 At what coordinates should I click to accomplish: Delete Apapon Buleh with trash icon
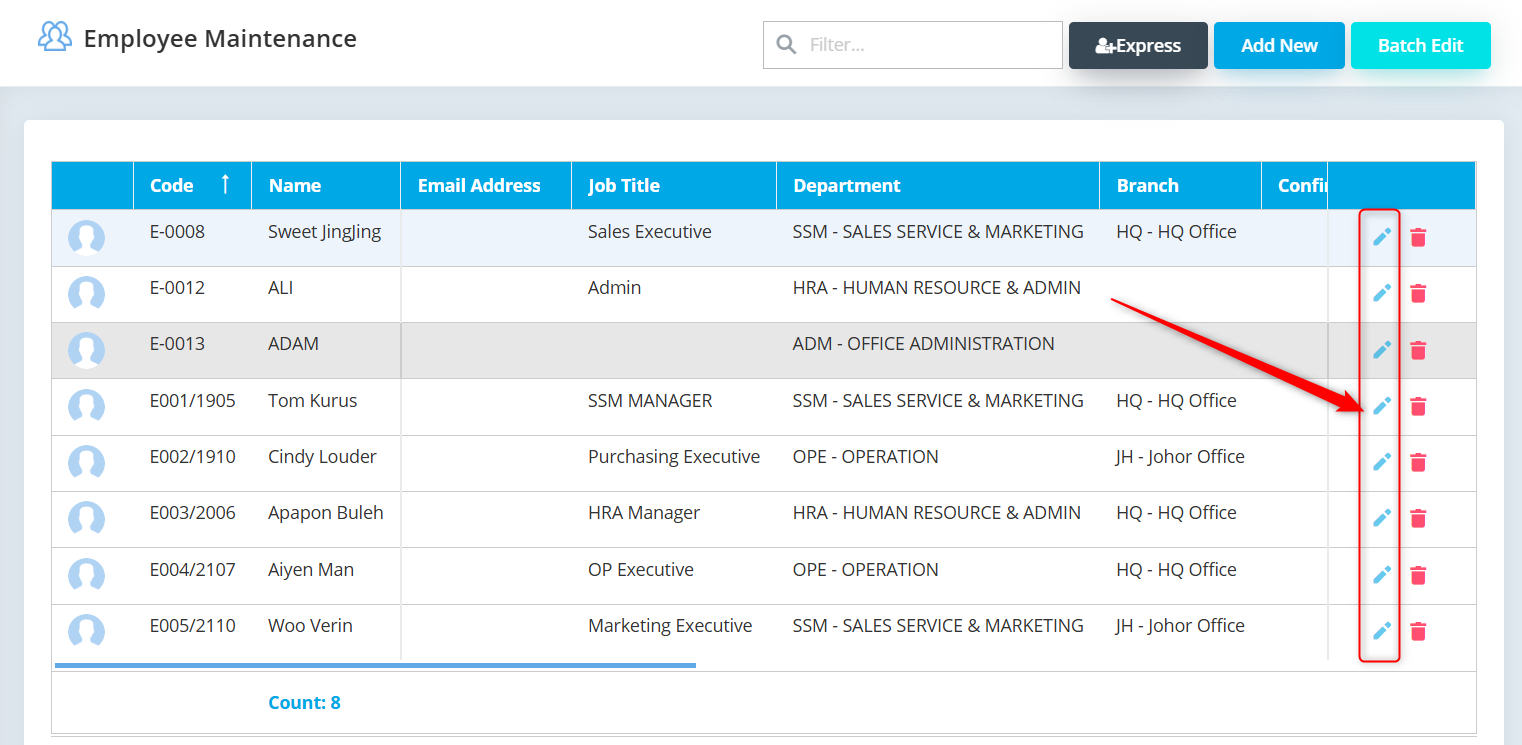pos(1418,518)
